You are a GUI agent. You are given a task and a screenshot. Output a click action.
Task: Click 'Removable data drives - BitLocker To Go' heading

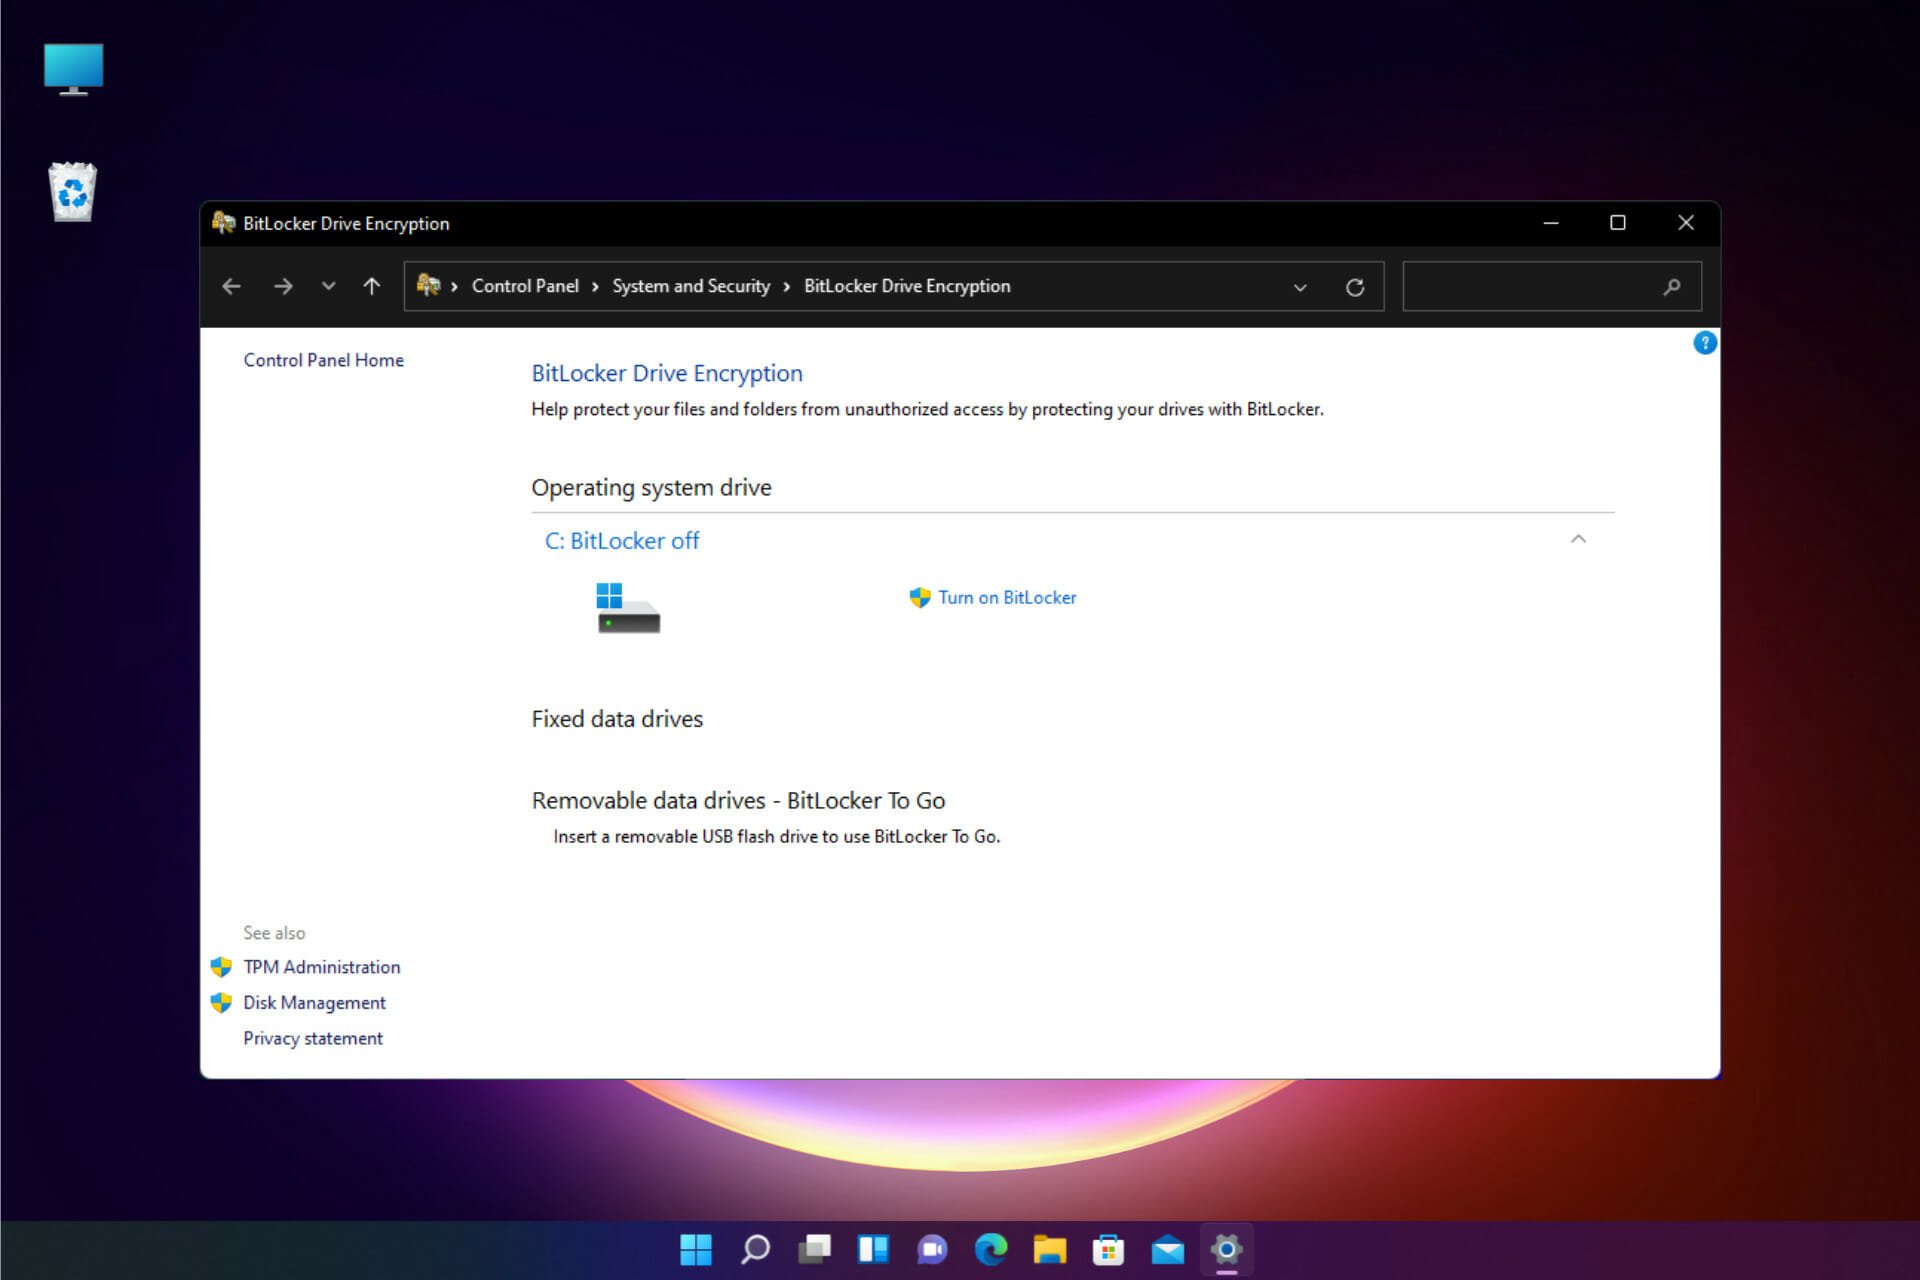pos(738,801)
